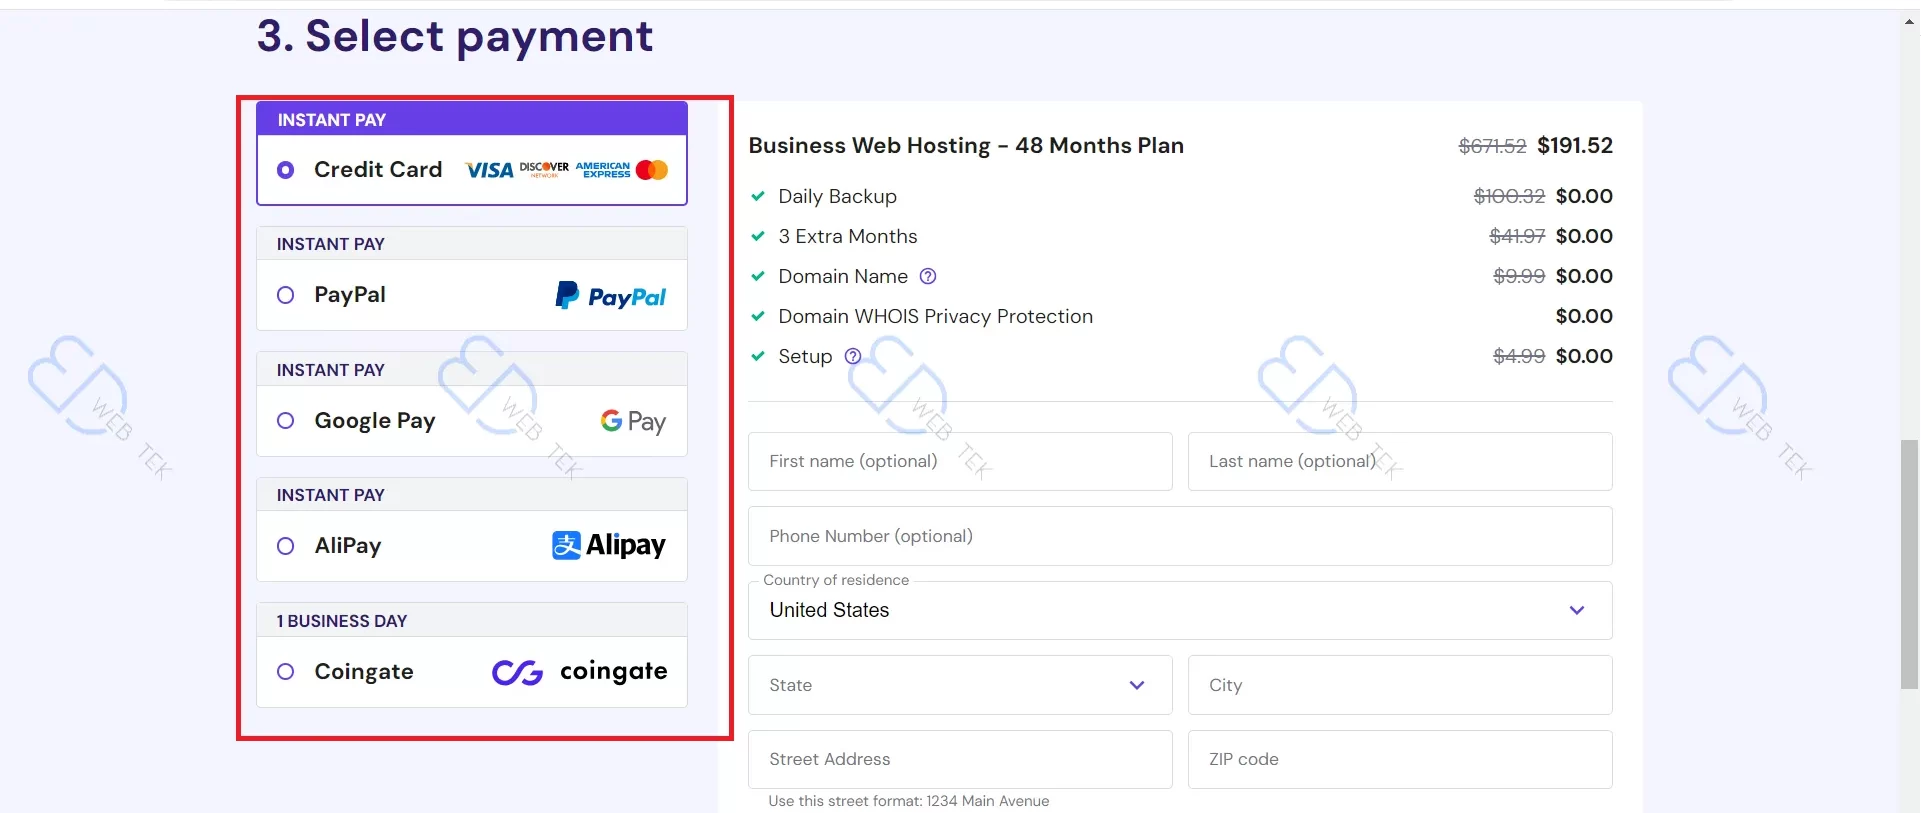Click the crossed-out $100.32 Daily Backup price
Image resolution: width=1921 pixels, height=813 pixels.
[1509, 197]
